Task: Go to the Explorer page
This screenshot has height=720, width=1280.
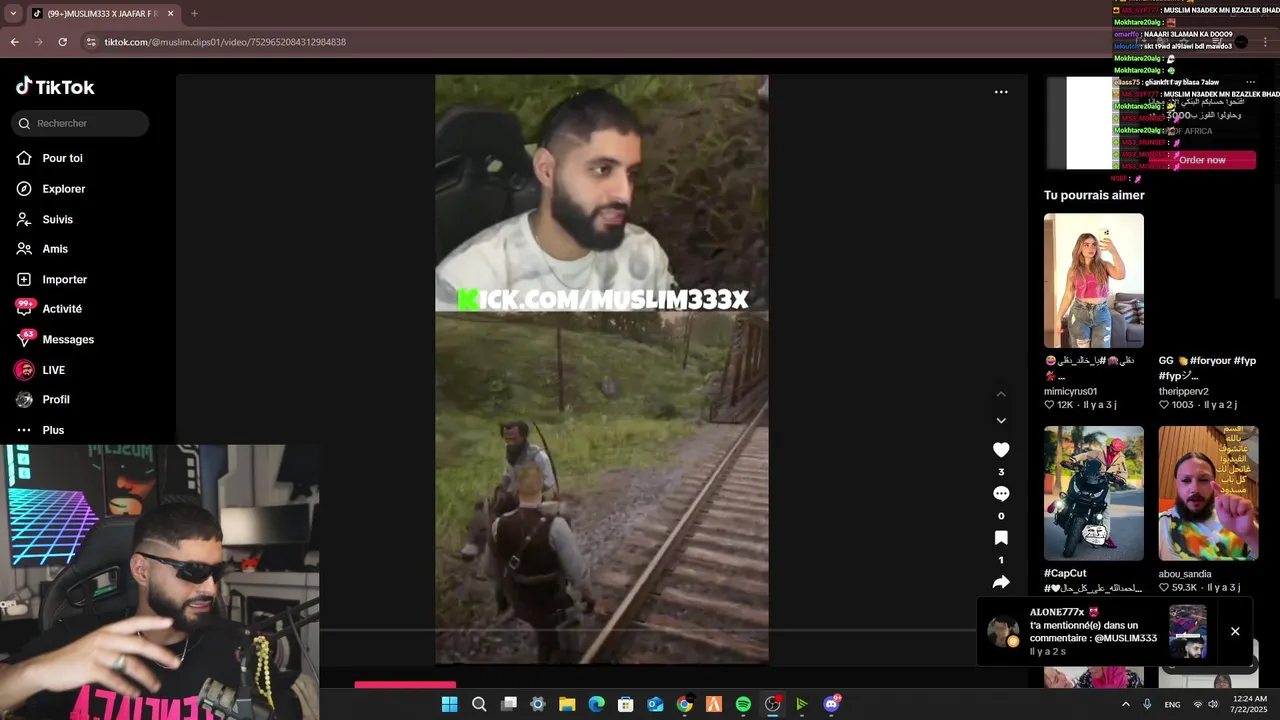Action: [63, 189]
